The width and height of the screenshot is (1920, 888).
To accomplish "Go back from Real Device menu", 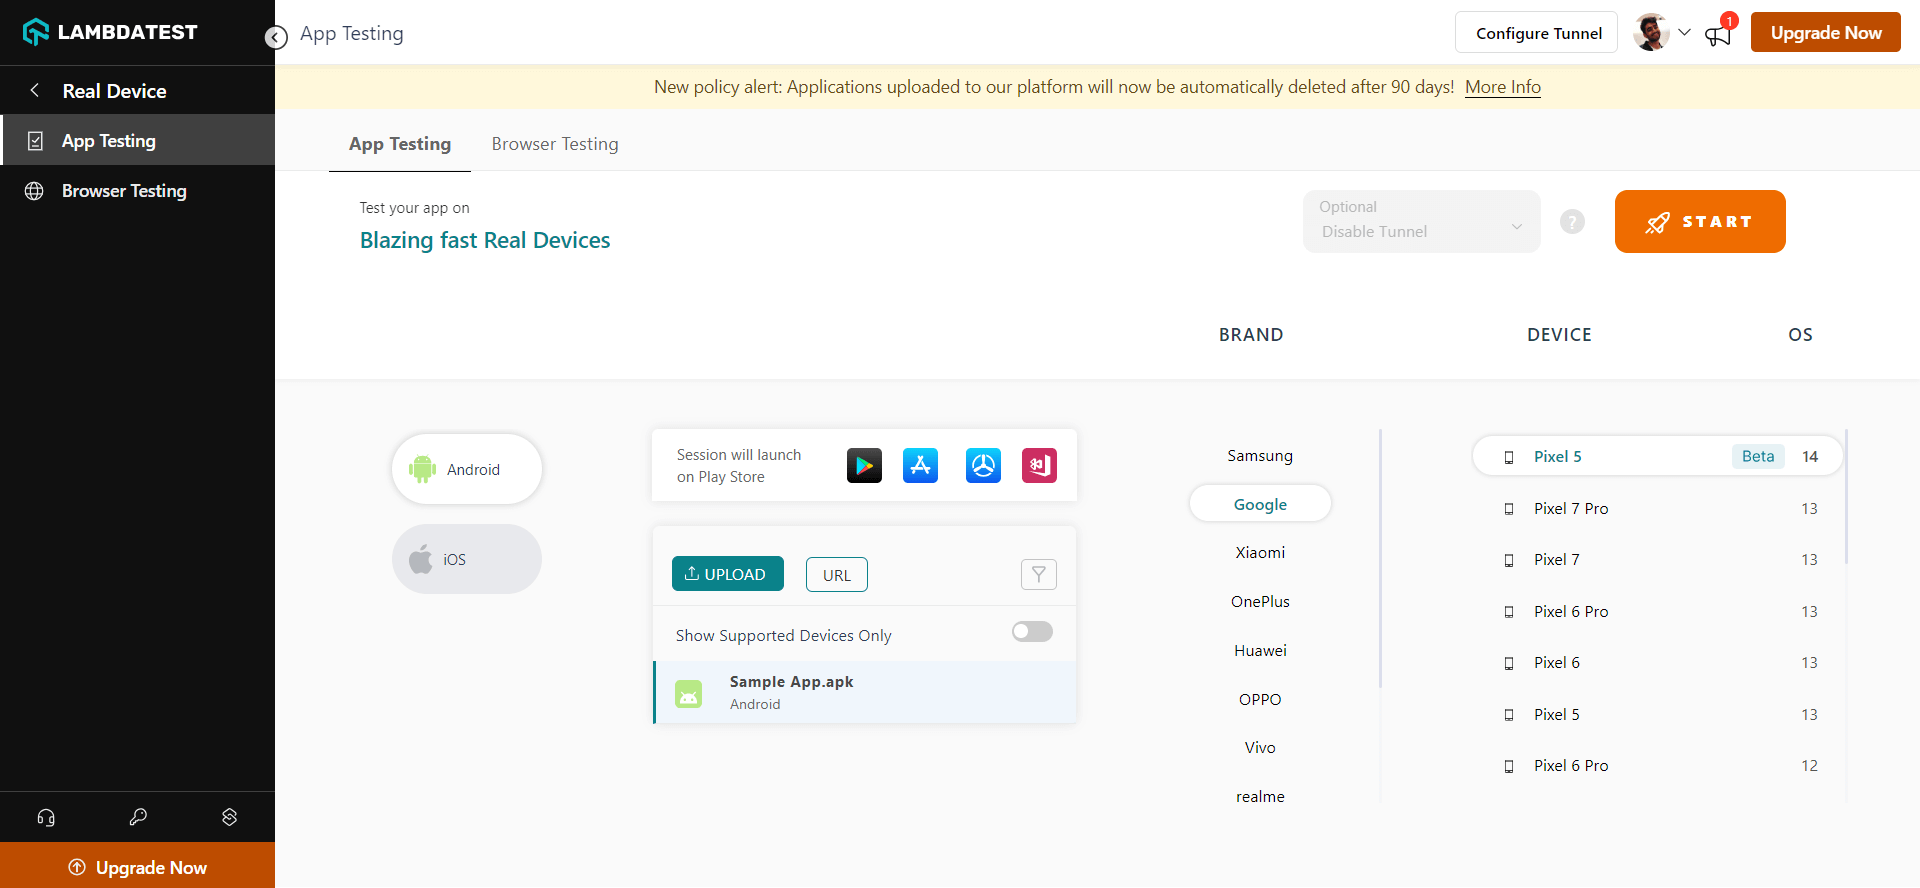I will pyautogui.click(x=35, y=90).
